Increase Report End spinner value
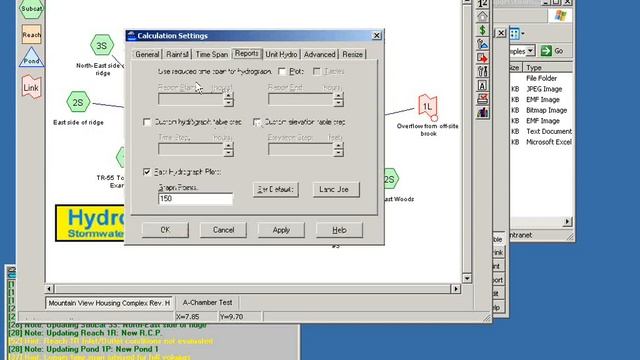This screenshot has width=640, height=360. [338, 96]
